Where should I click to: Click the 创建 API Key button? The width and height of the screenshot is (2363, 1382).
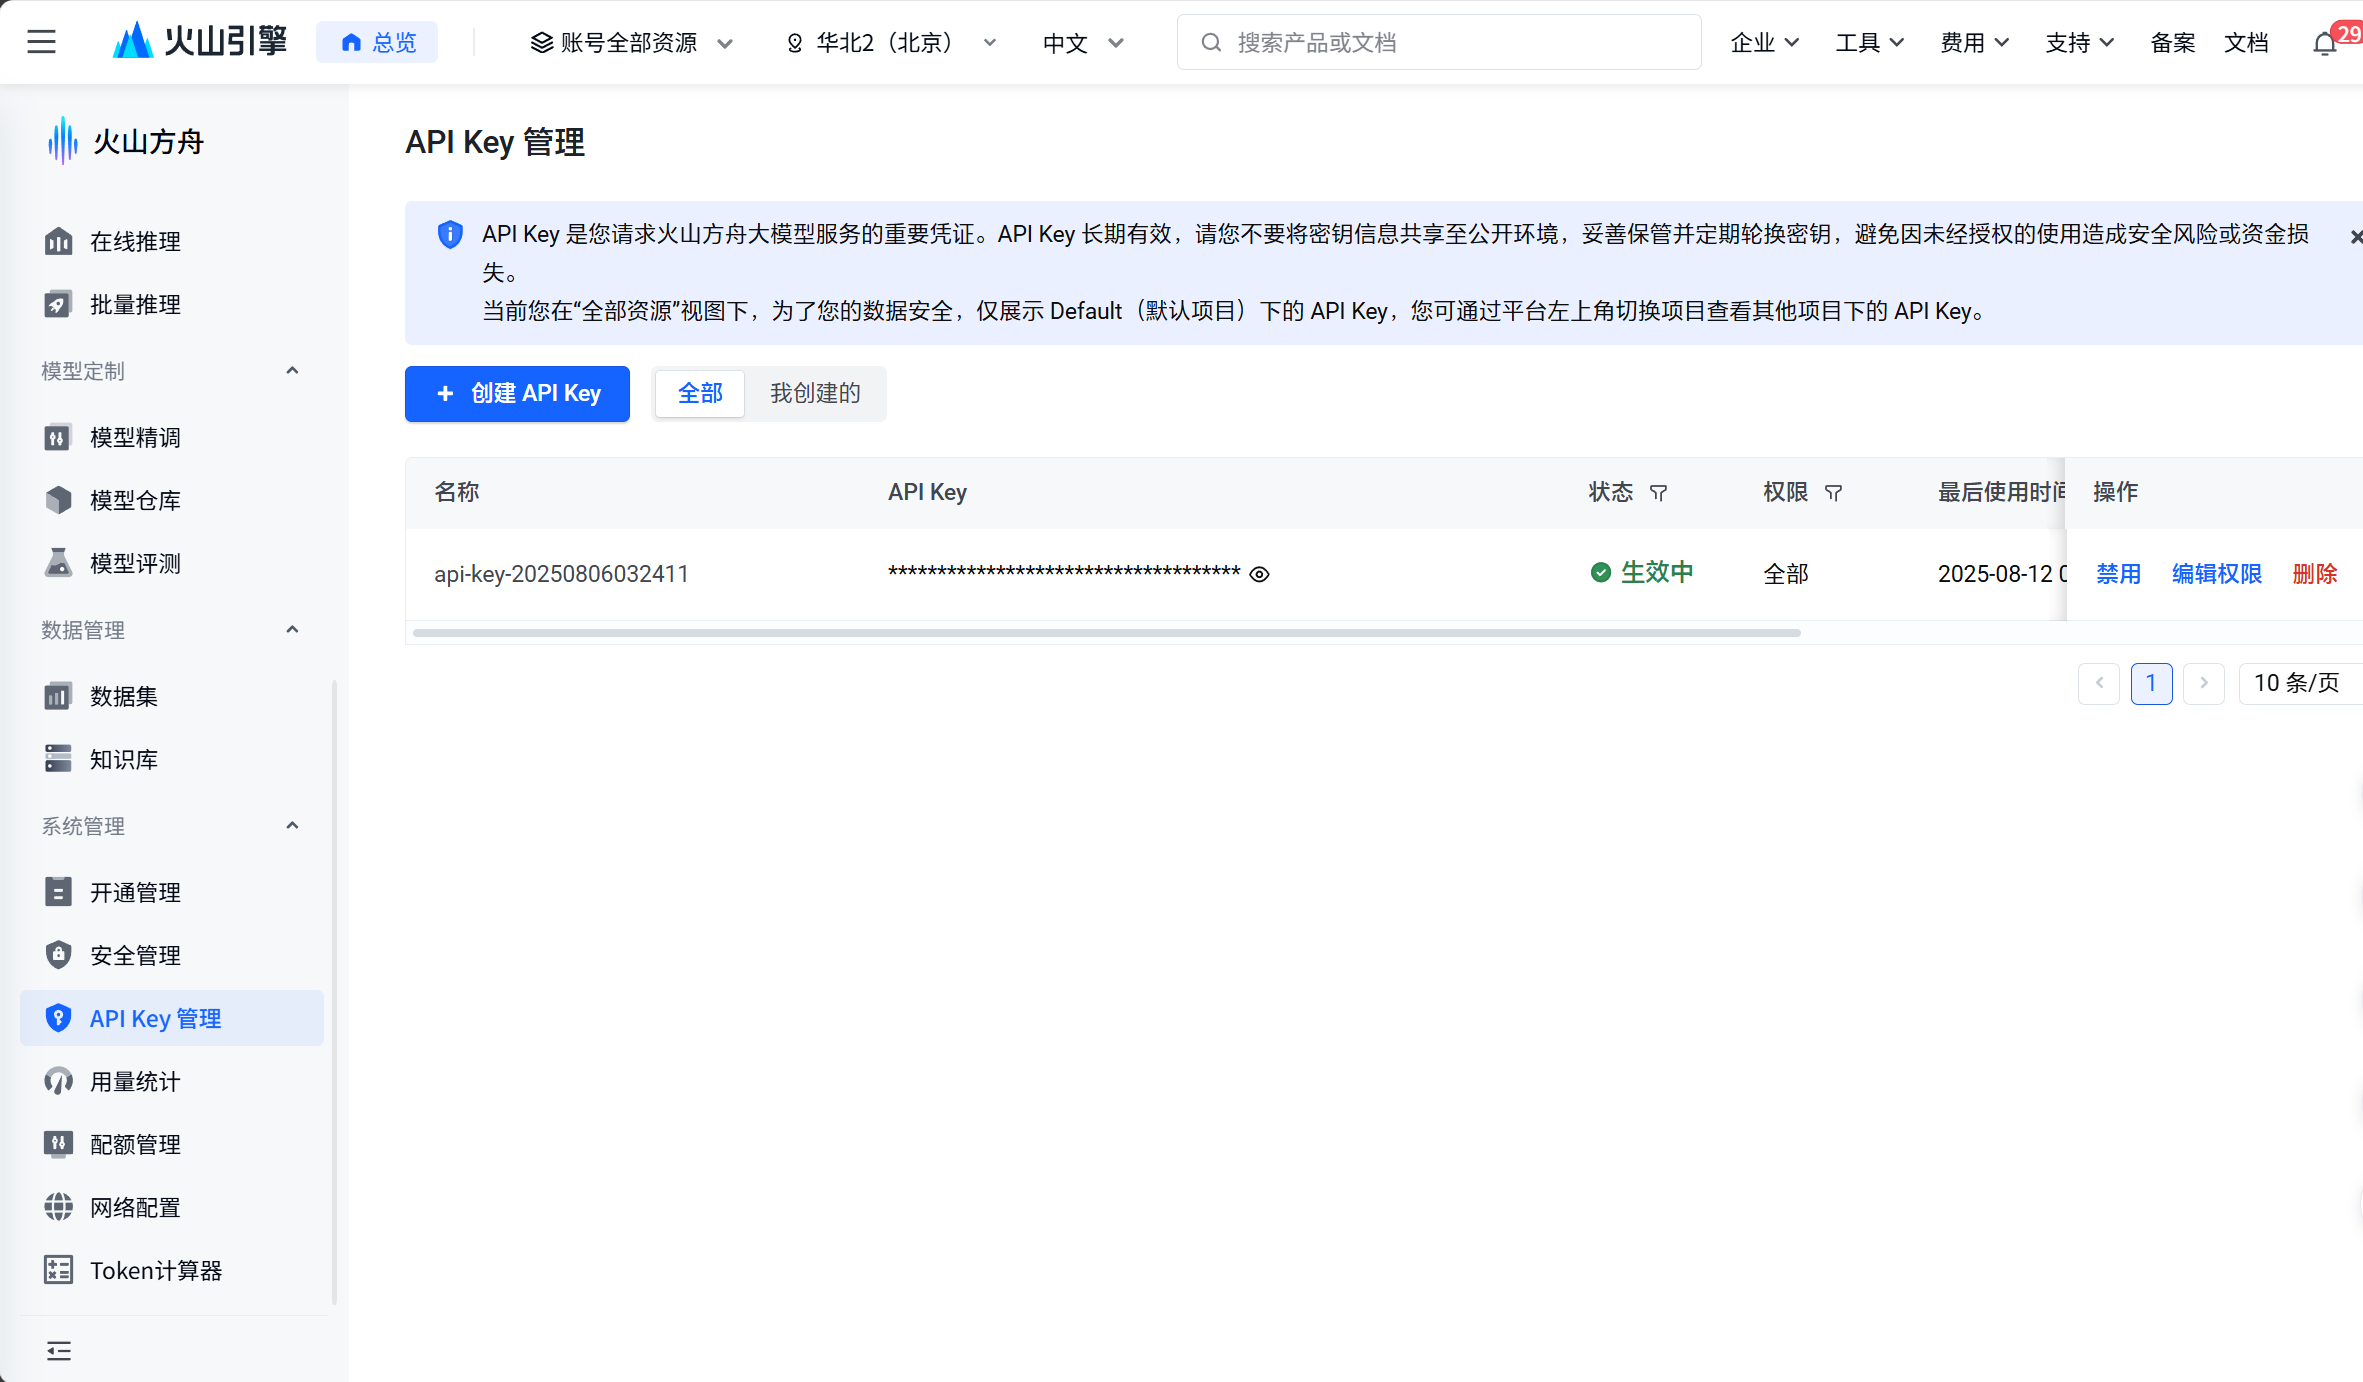pos(517,393)
